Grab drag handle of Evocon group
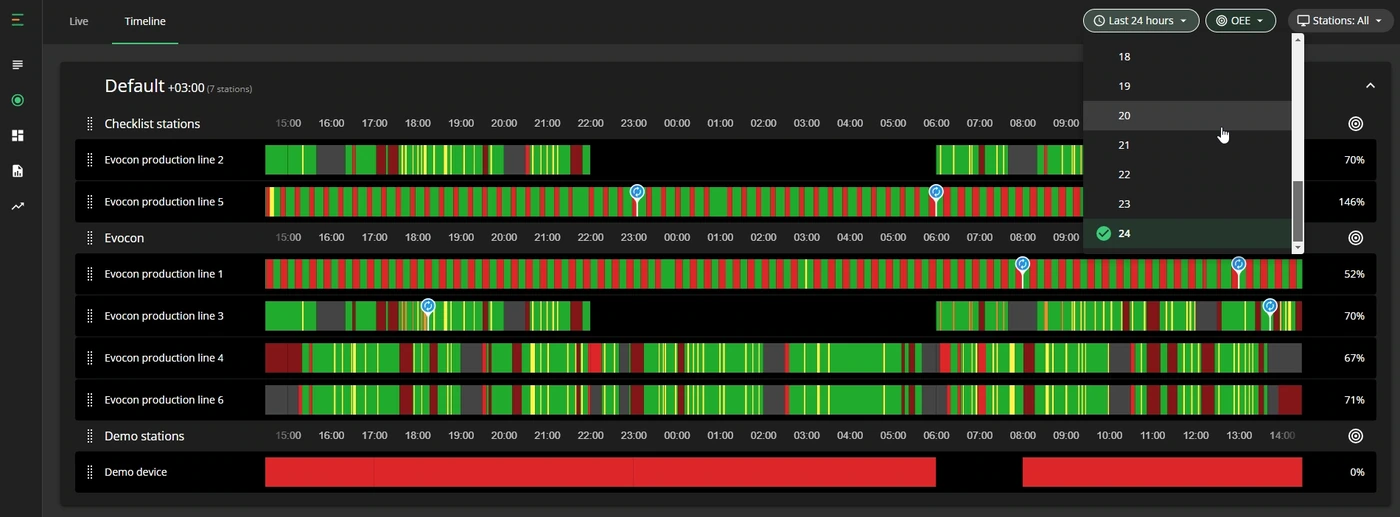The width and height of the screenshot is (1400, 517). (89, 238)
